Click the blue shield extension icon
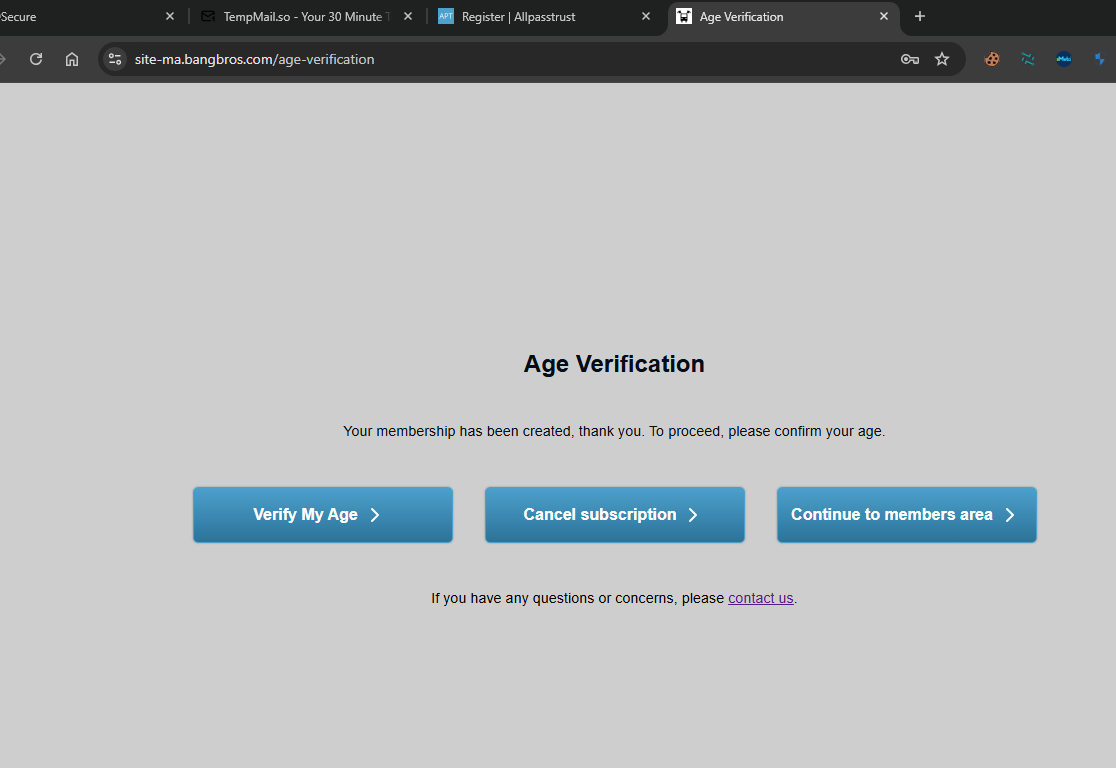Viewport: 1116px width, 768px height. [1099, 59]
